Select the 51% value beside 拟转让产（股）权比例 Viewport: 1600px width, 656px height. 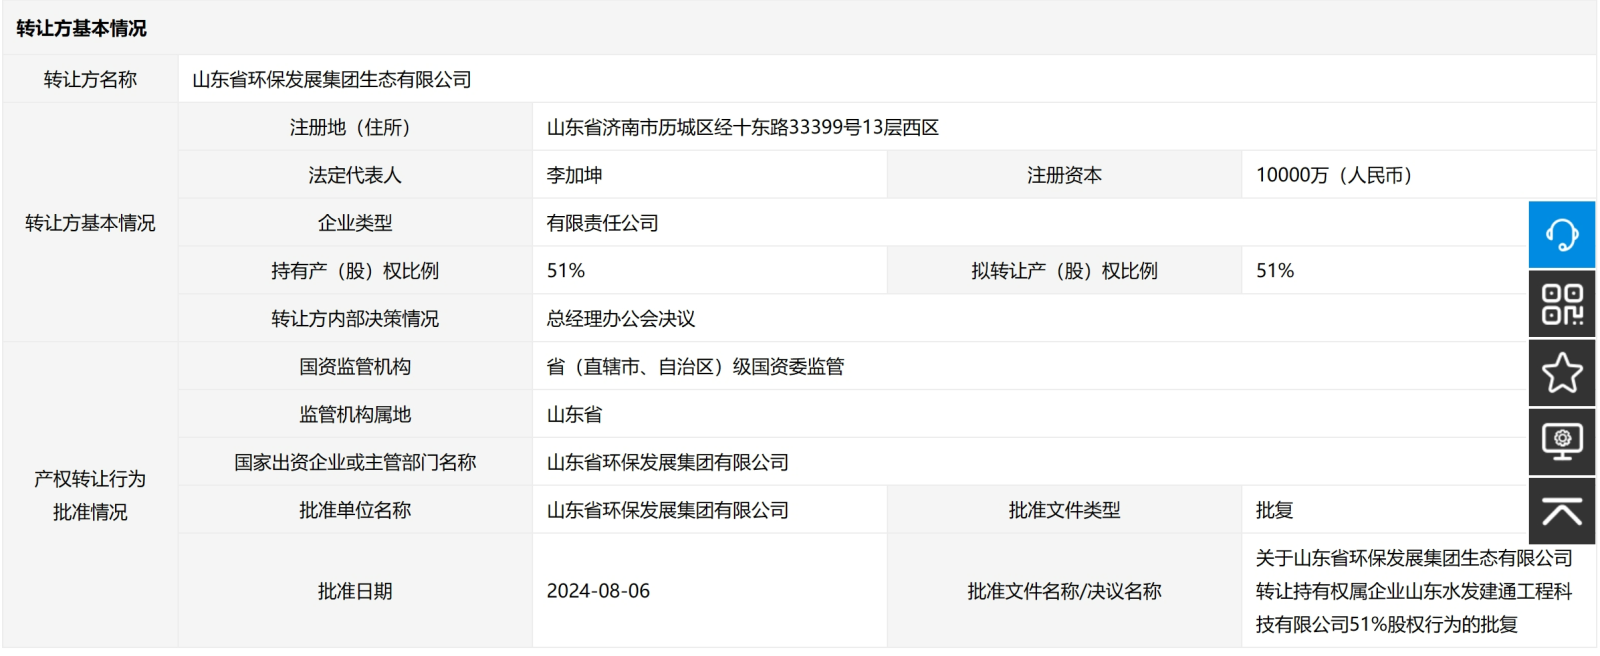[x=1275, y=271]
